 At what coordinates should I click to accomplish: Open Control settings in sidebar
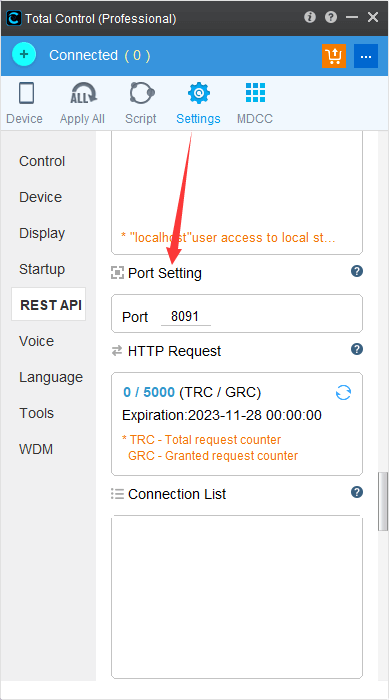pos(42,161)
